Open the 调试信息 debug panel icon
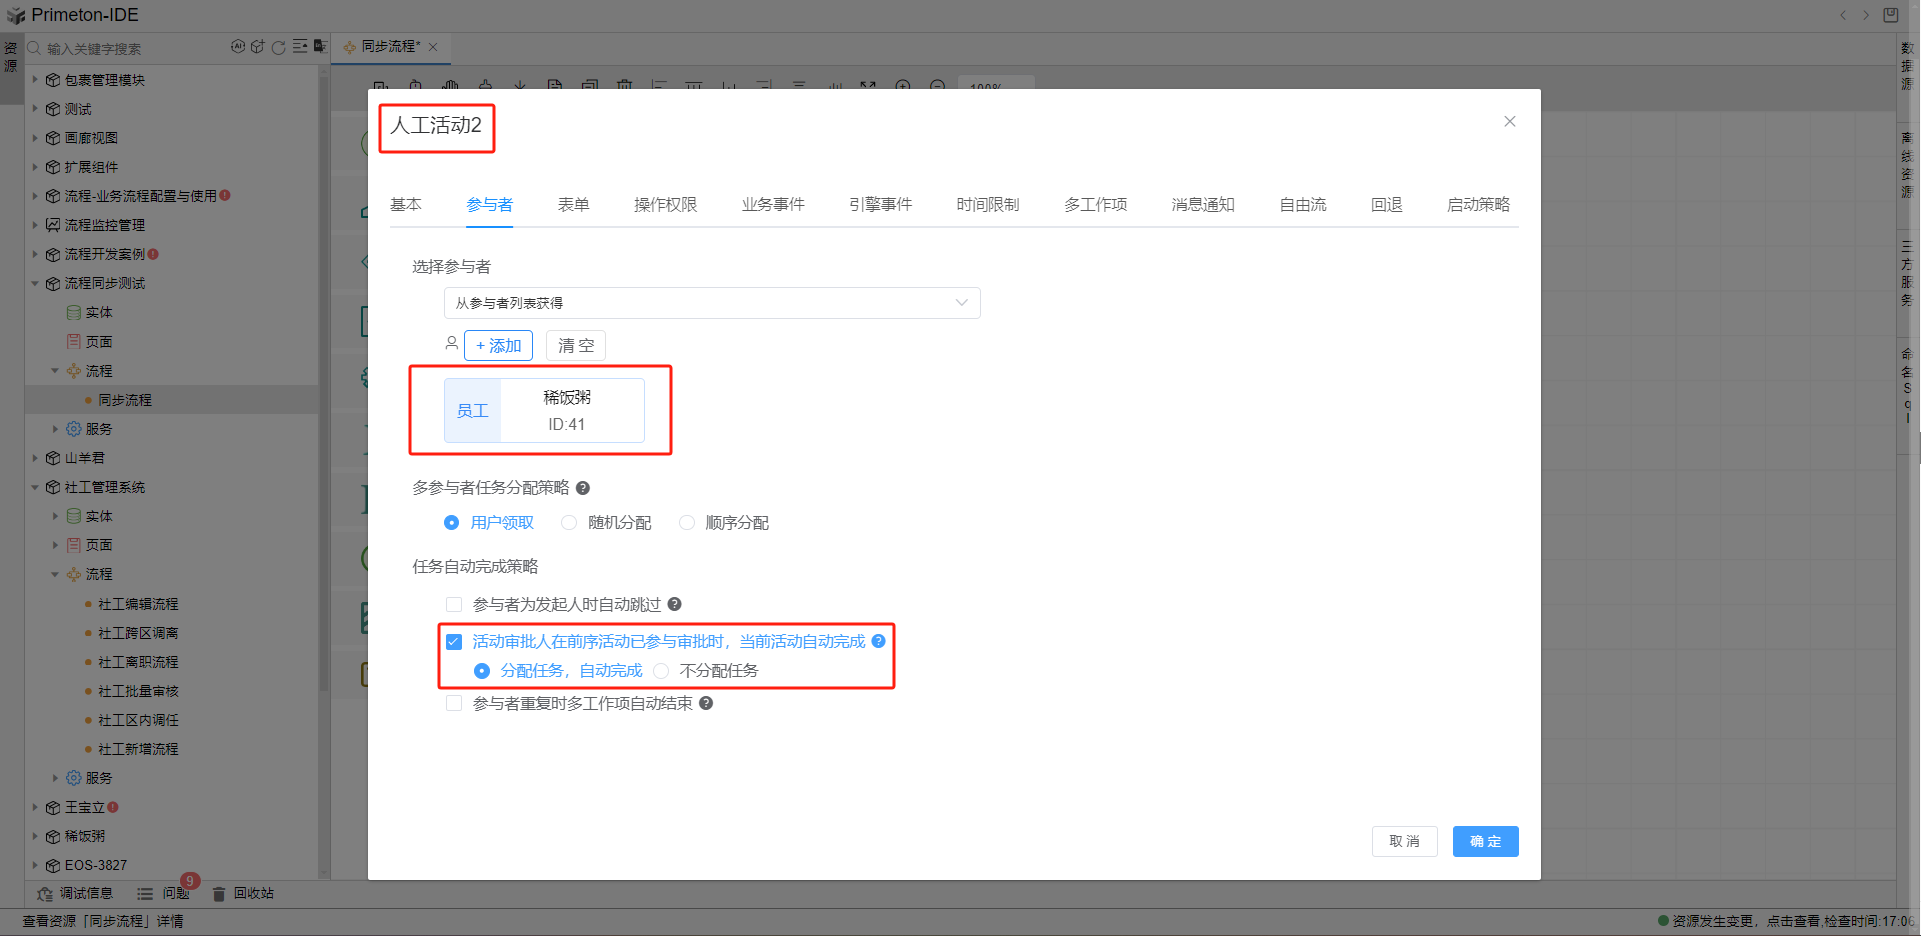This screenshot has width=1921, height=936. 44,894
